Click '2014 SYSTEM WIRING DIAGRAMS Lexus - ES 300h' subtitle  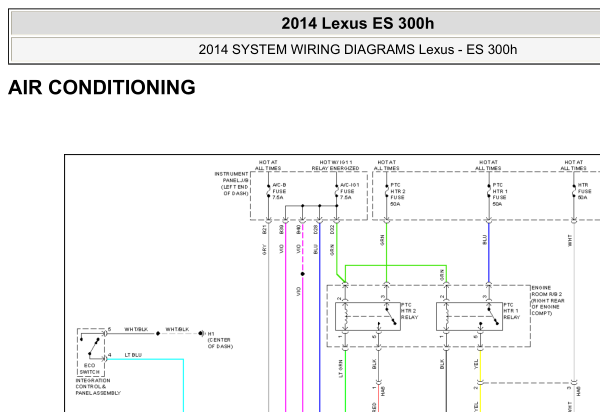pyautogui.click(x=357, y=50)
